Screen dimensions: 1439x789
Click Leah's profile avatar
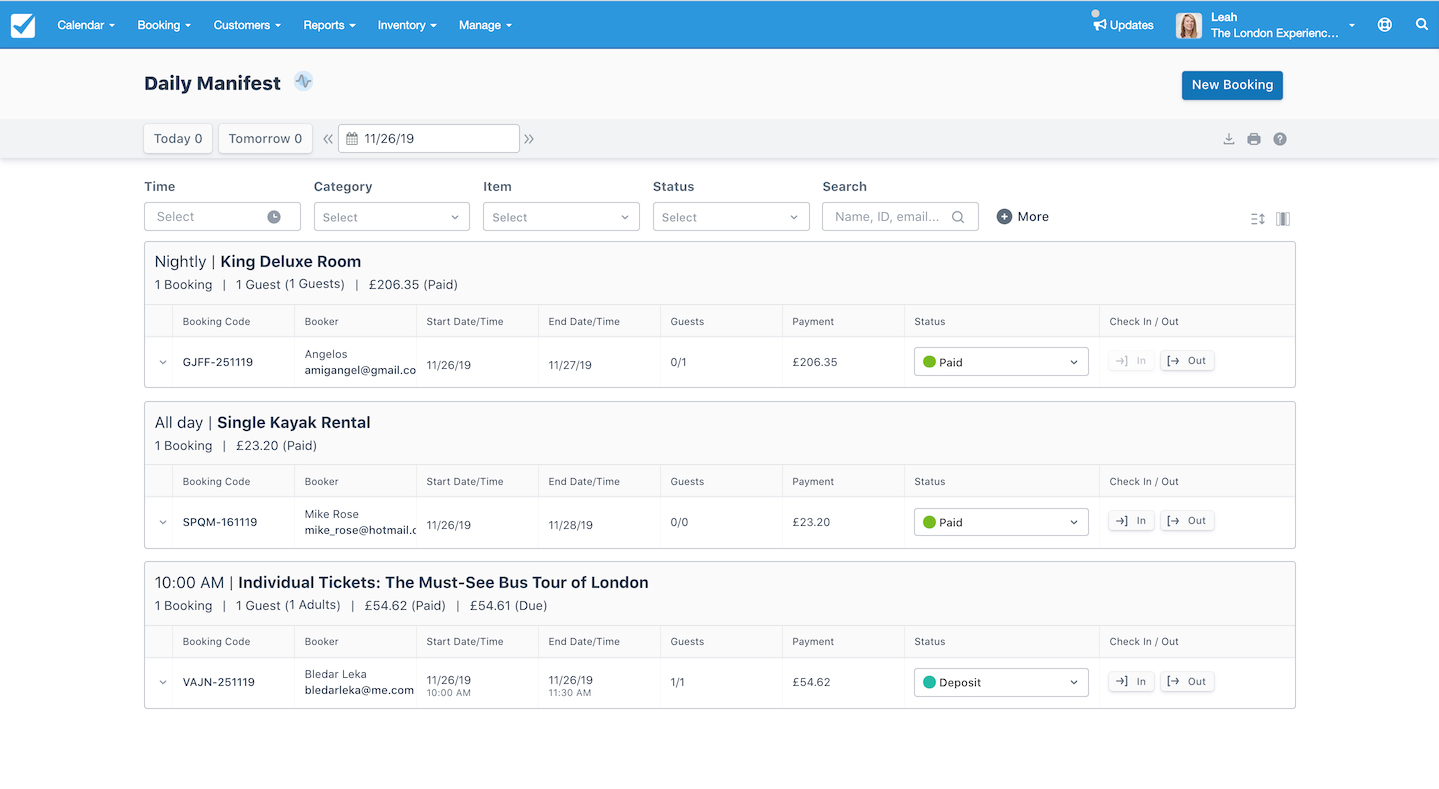tap(1189, 26)
